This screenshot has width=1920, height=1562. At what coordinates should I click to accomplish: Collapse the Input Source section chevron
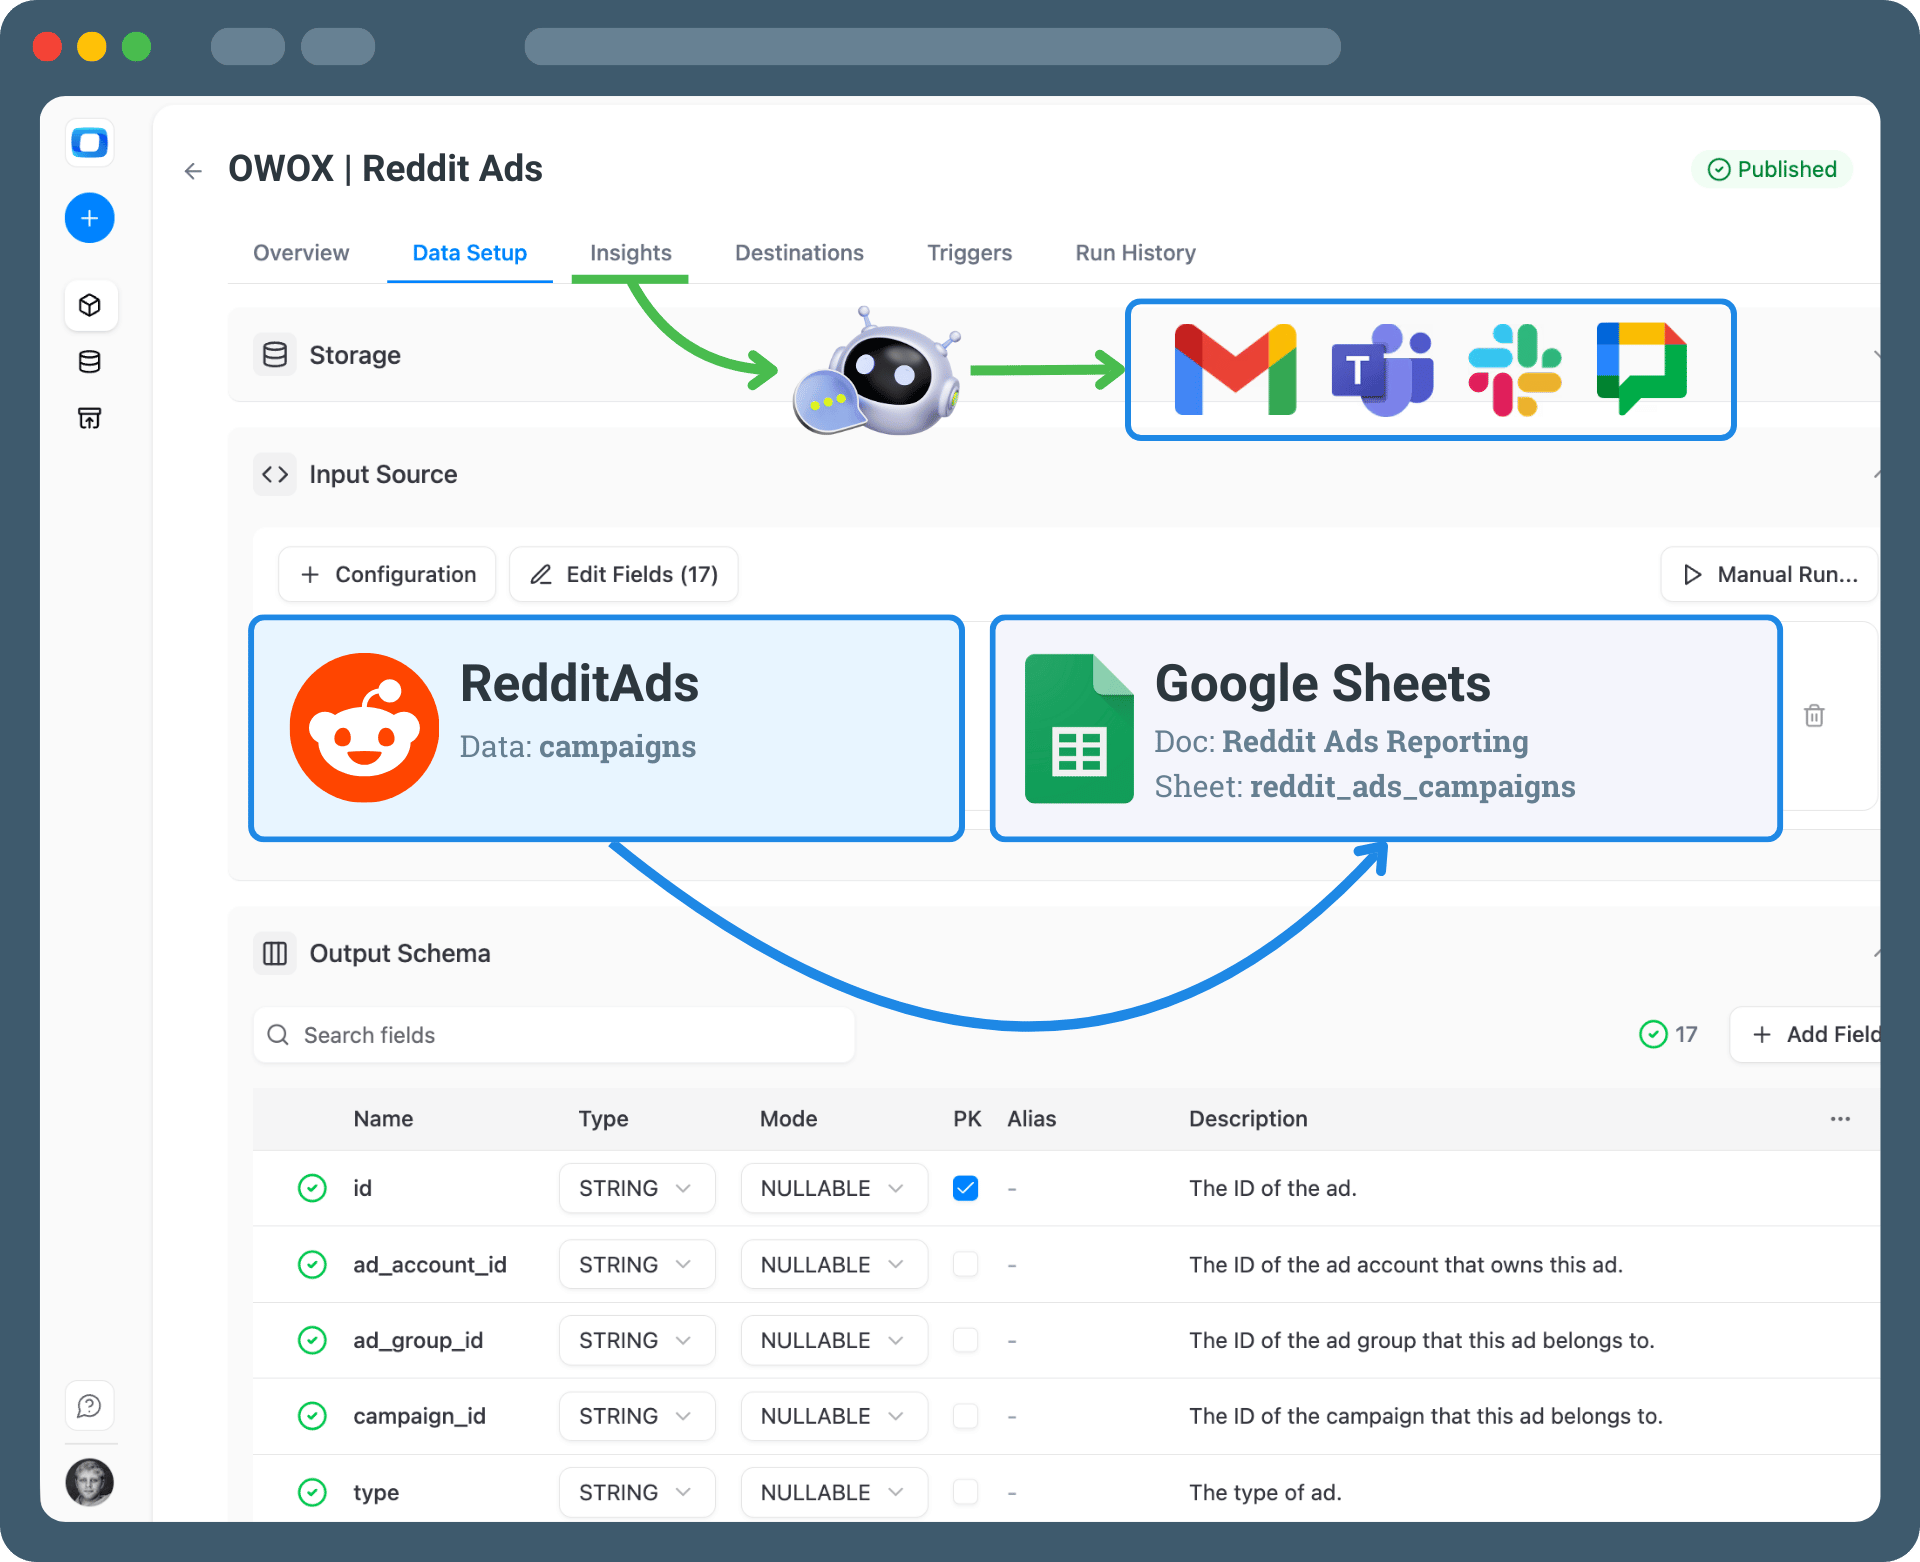point(1878,474)
